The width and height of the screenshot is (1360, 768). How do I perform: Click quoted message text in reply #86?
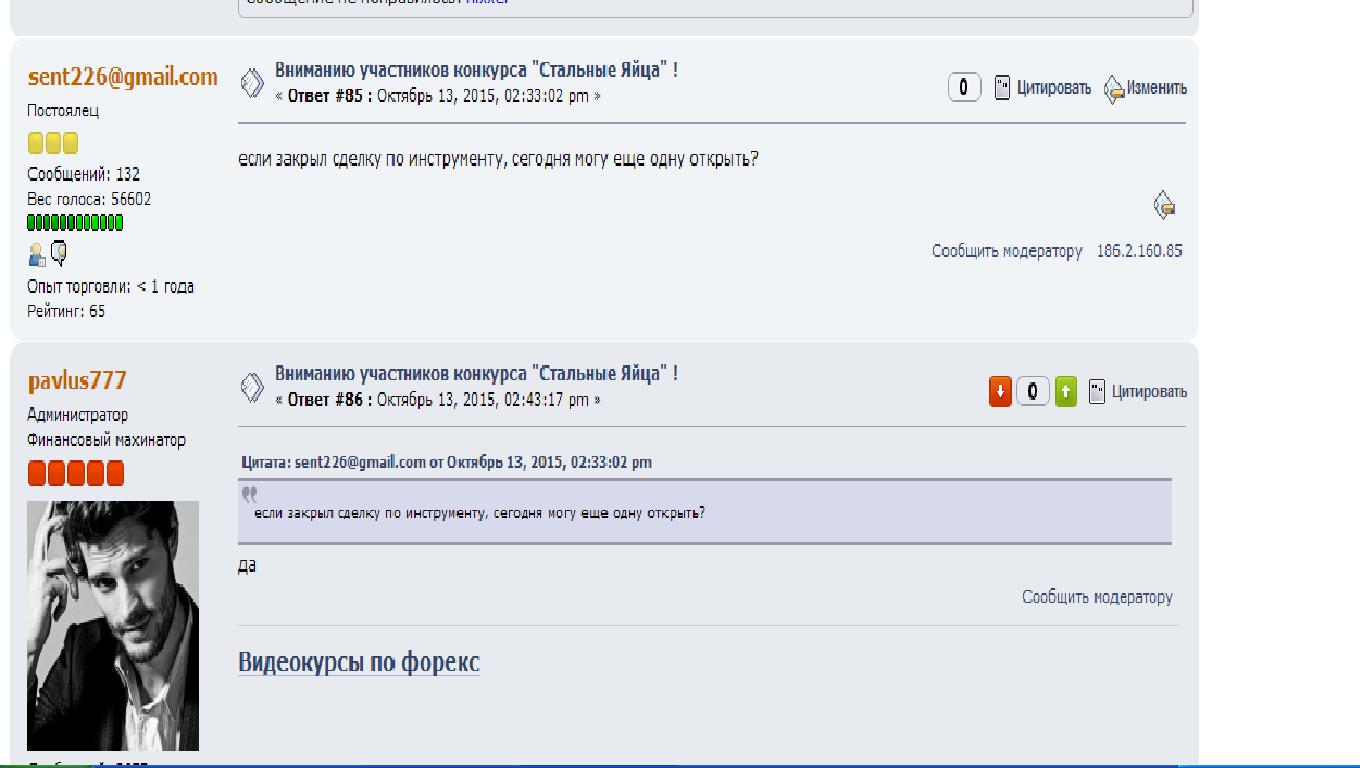tap(480, 513)
